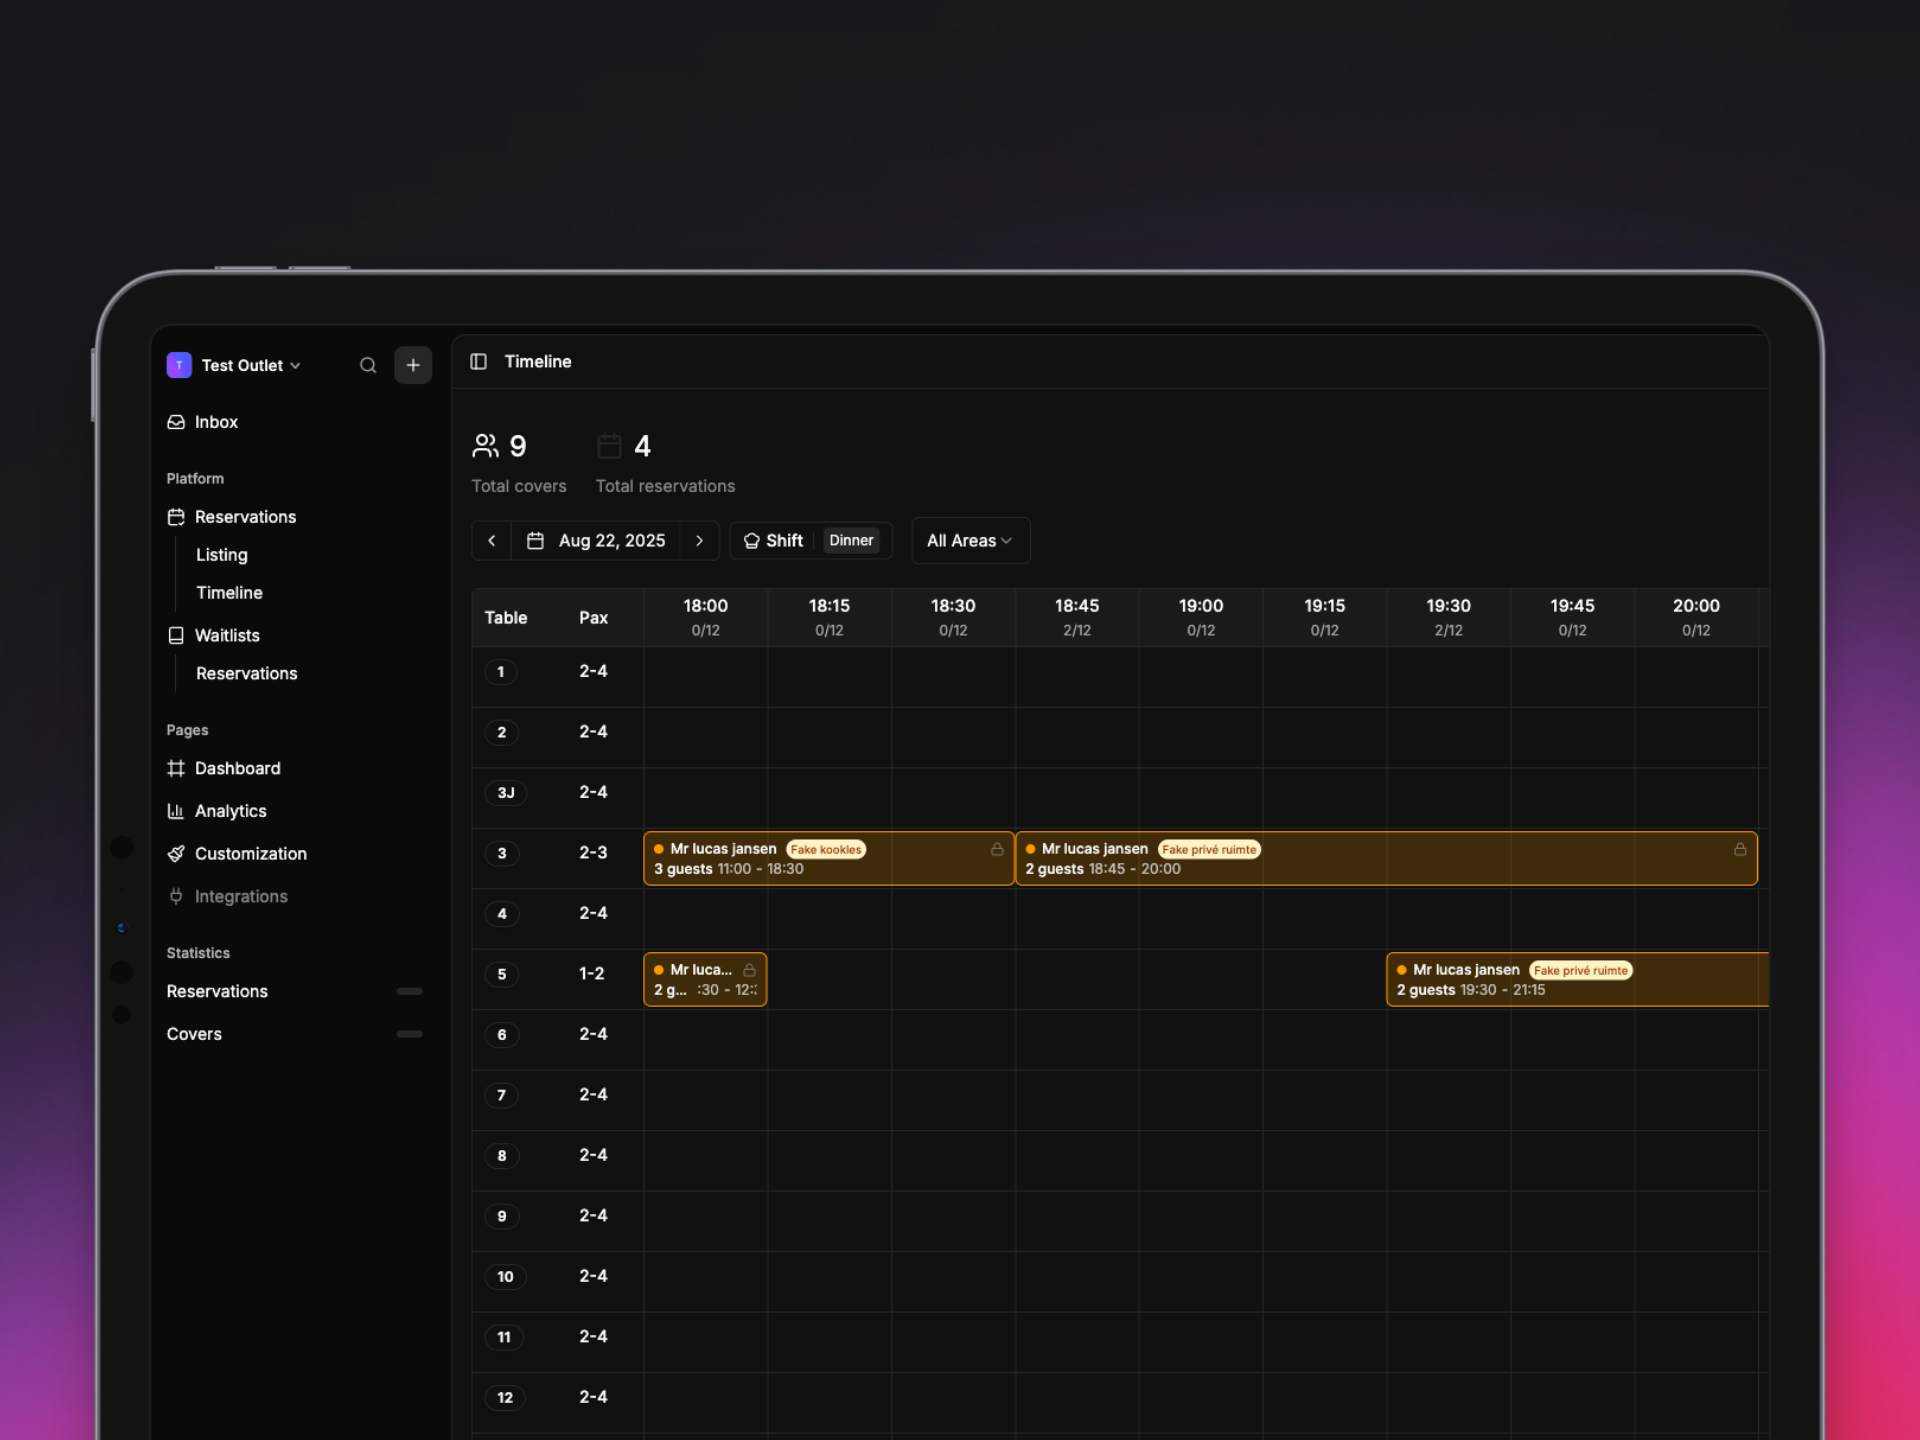Advance to the next date using the right arrow
Image resolution: width=1920 pixels, height=1440 pixels.
tap(699, 540)
